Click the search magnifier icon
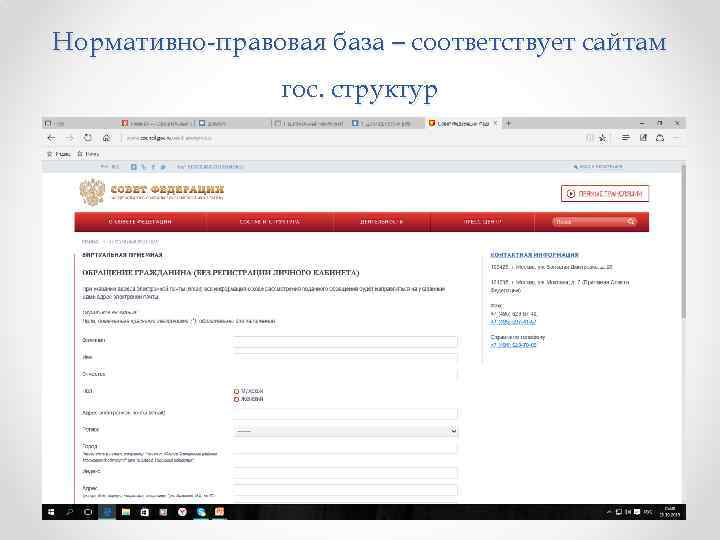The image size is (720, 540). 631,222
